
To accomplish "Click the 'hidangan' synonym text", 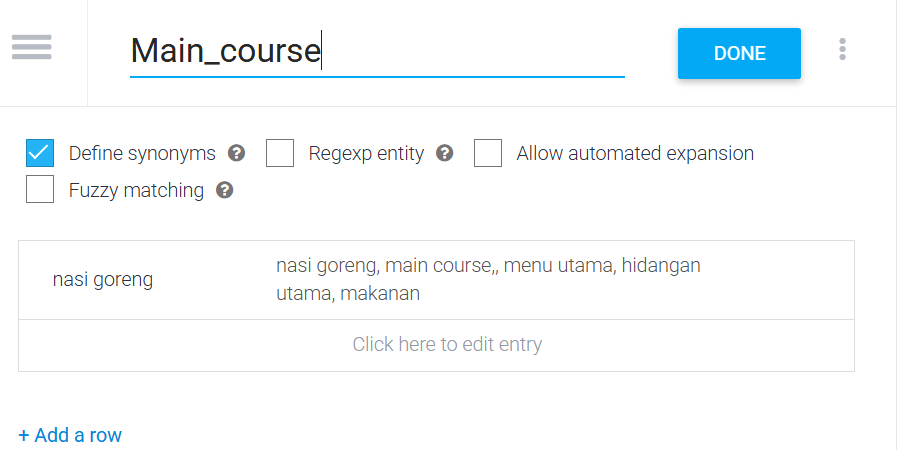I will click(661, 266).
